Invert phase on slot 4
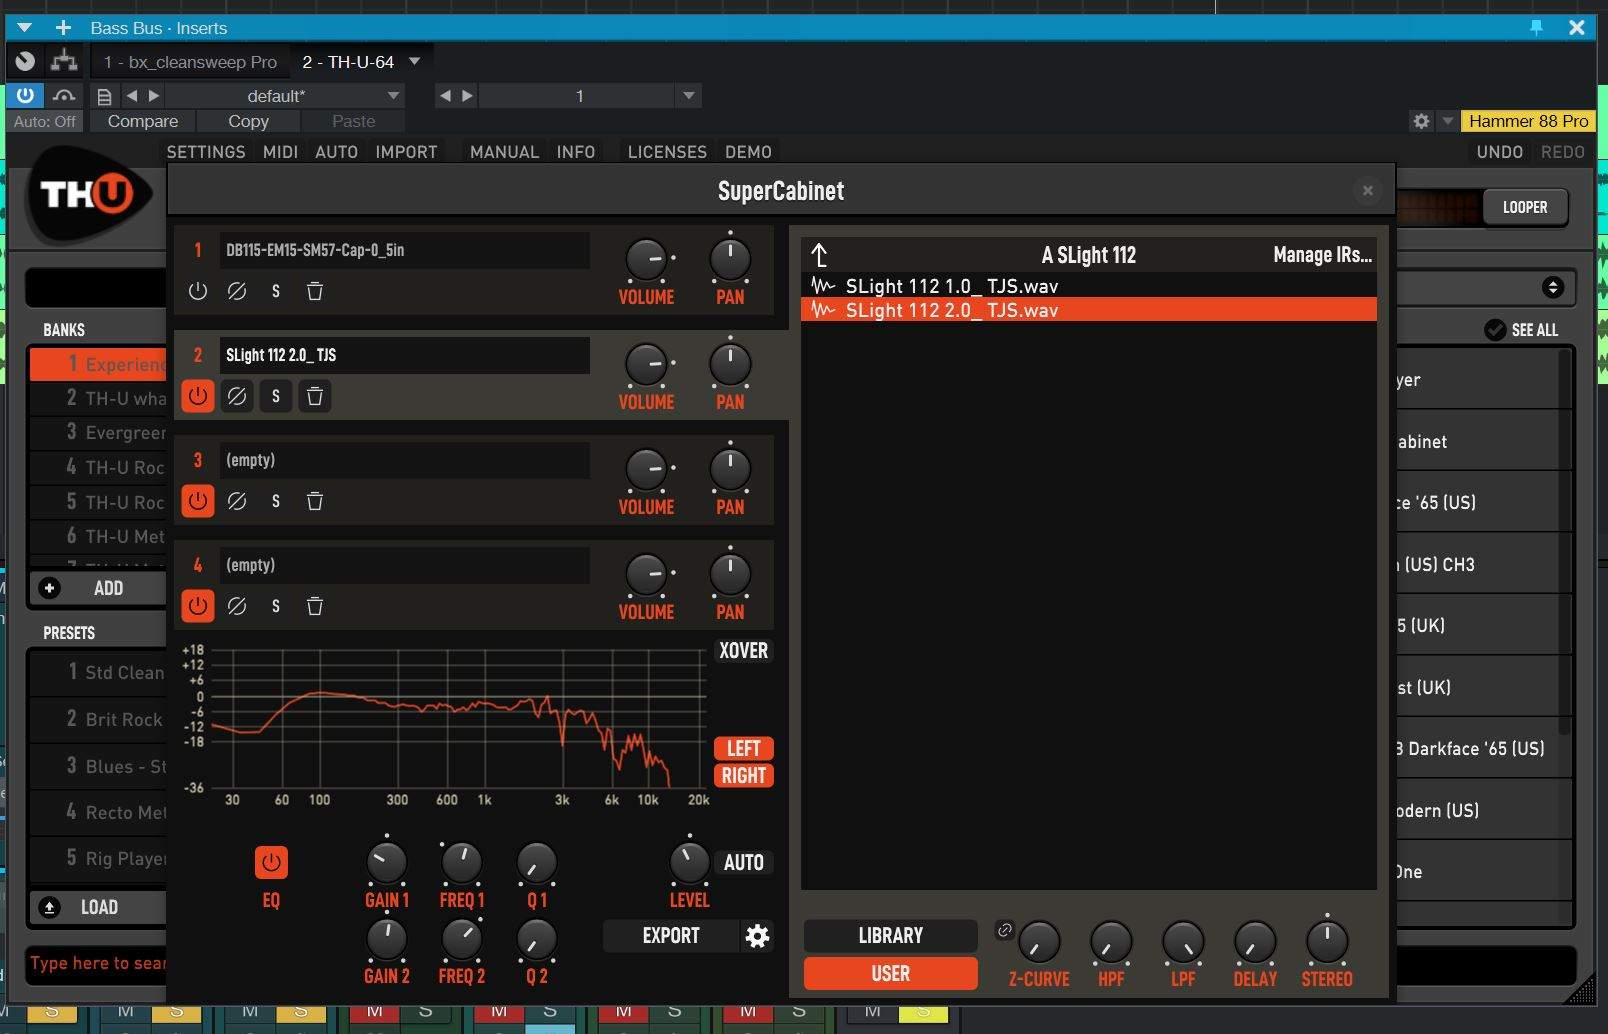This screenshot has height=1034, width=1608. [237, 606]
